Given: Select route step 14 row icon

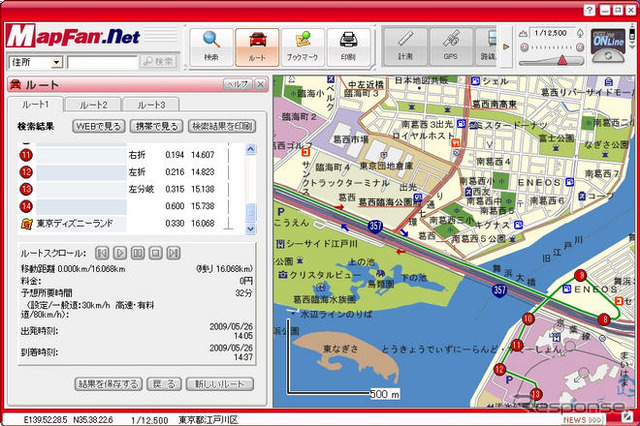Looking at the screenshot, I should click(26, 206).
